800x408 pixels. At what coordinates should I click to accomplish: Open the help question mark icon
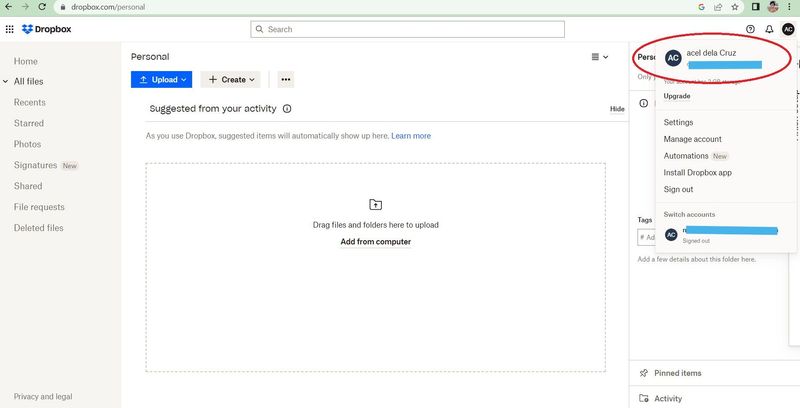tap(750, 29)
